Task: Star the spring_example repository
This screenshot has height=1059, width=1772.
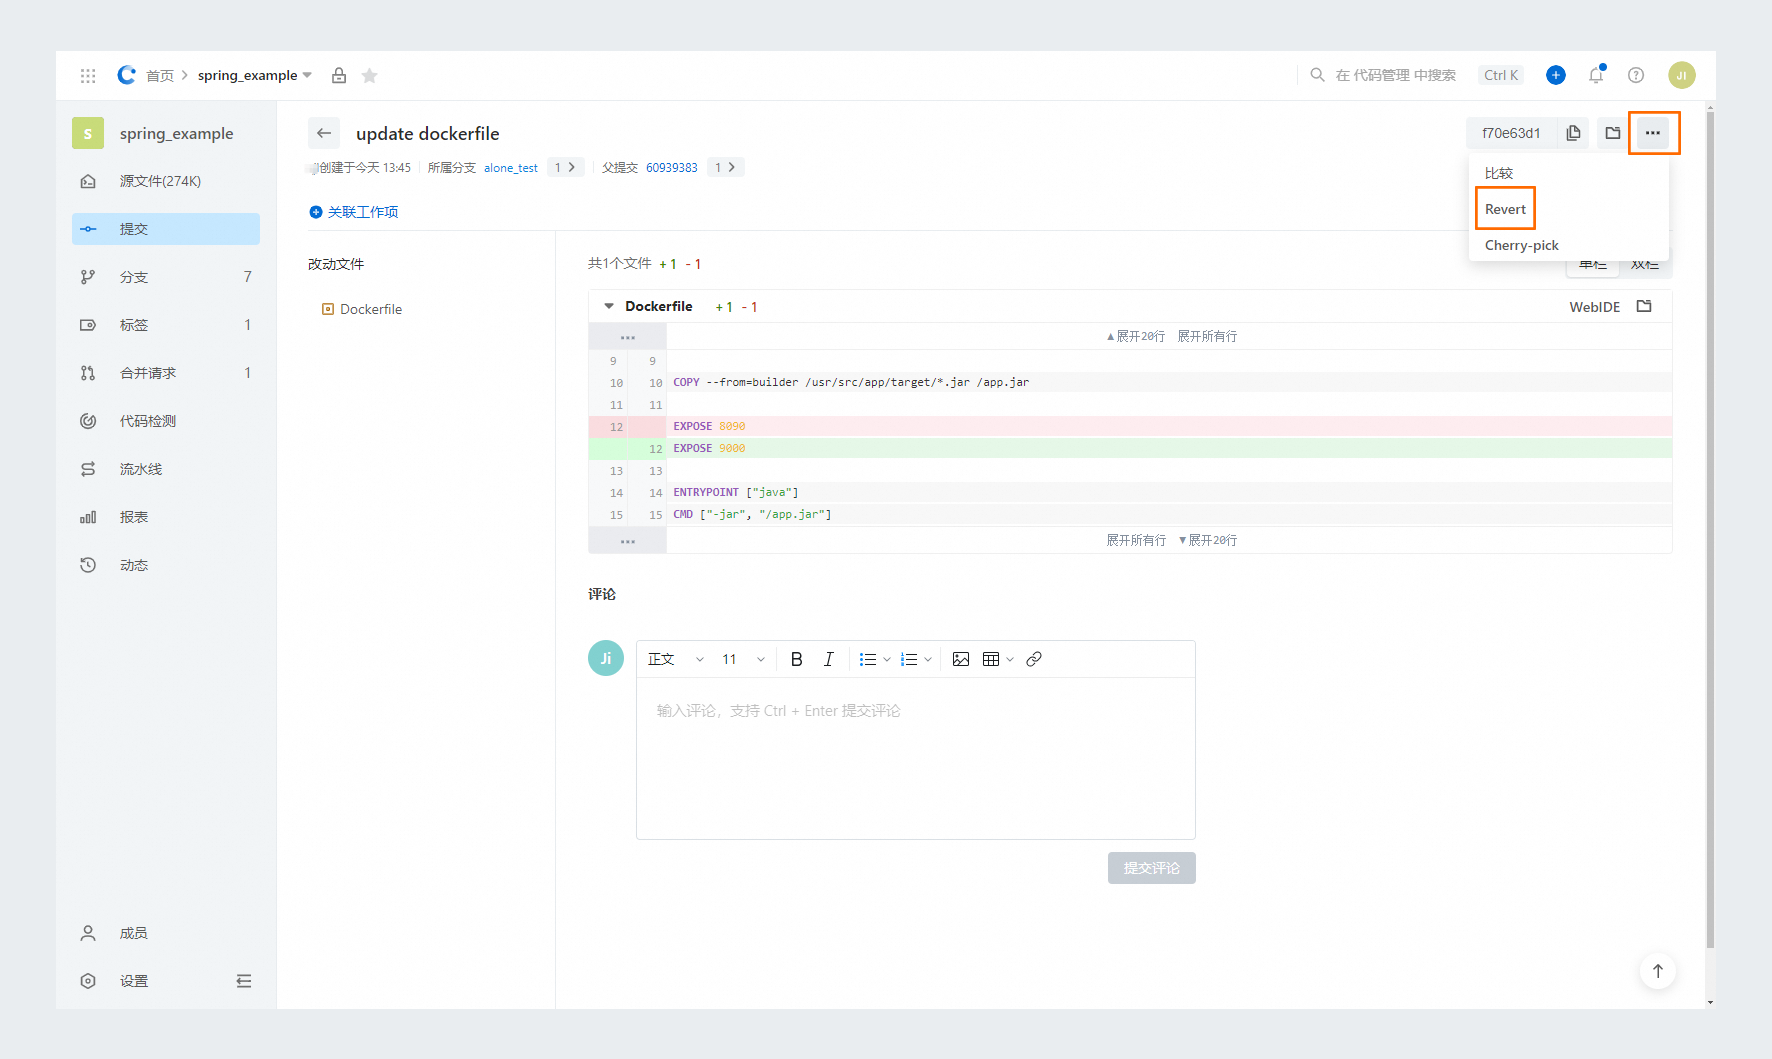Action: click(369, 76)
